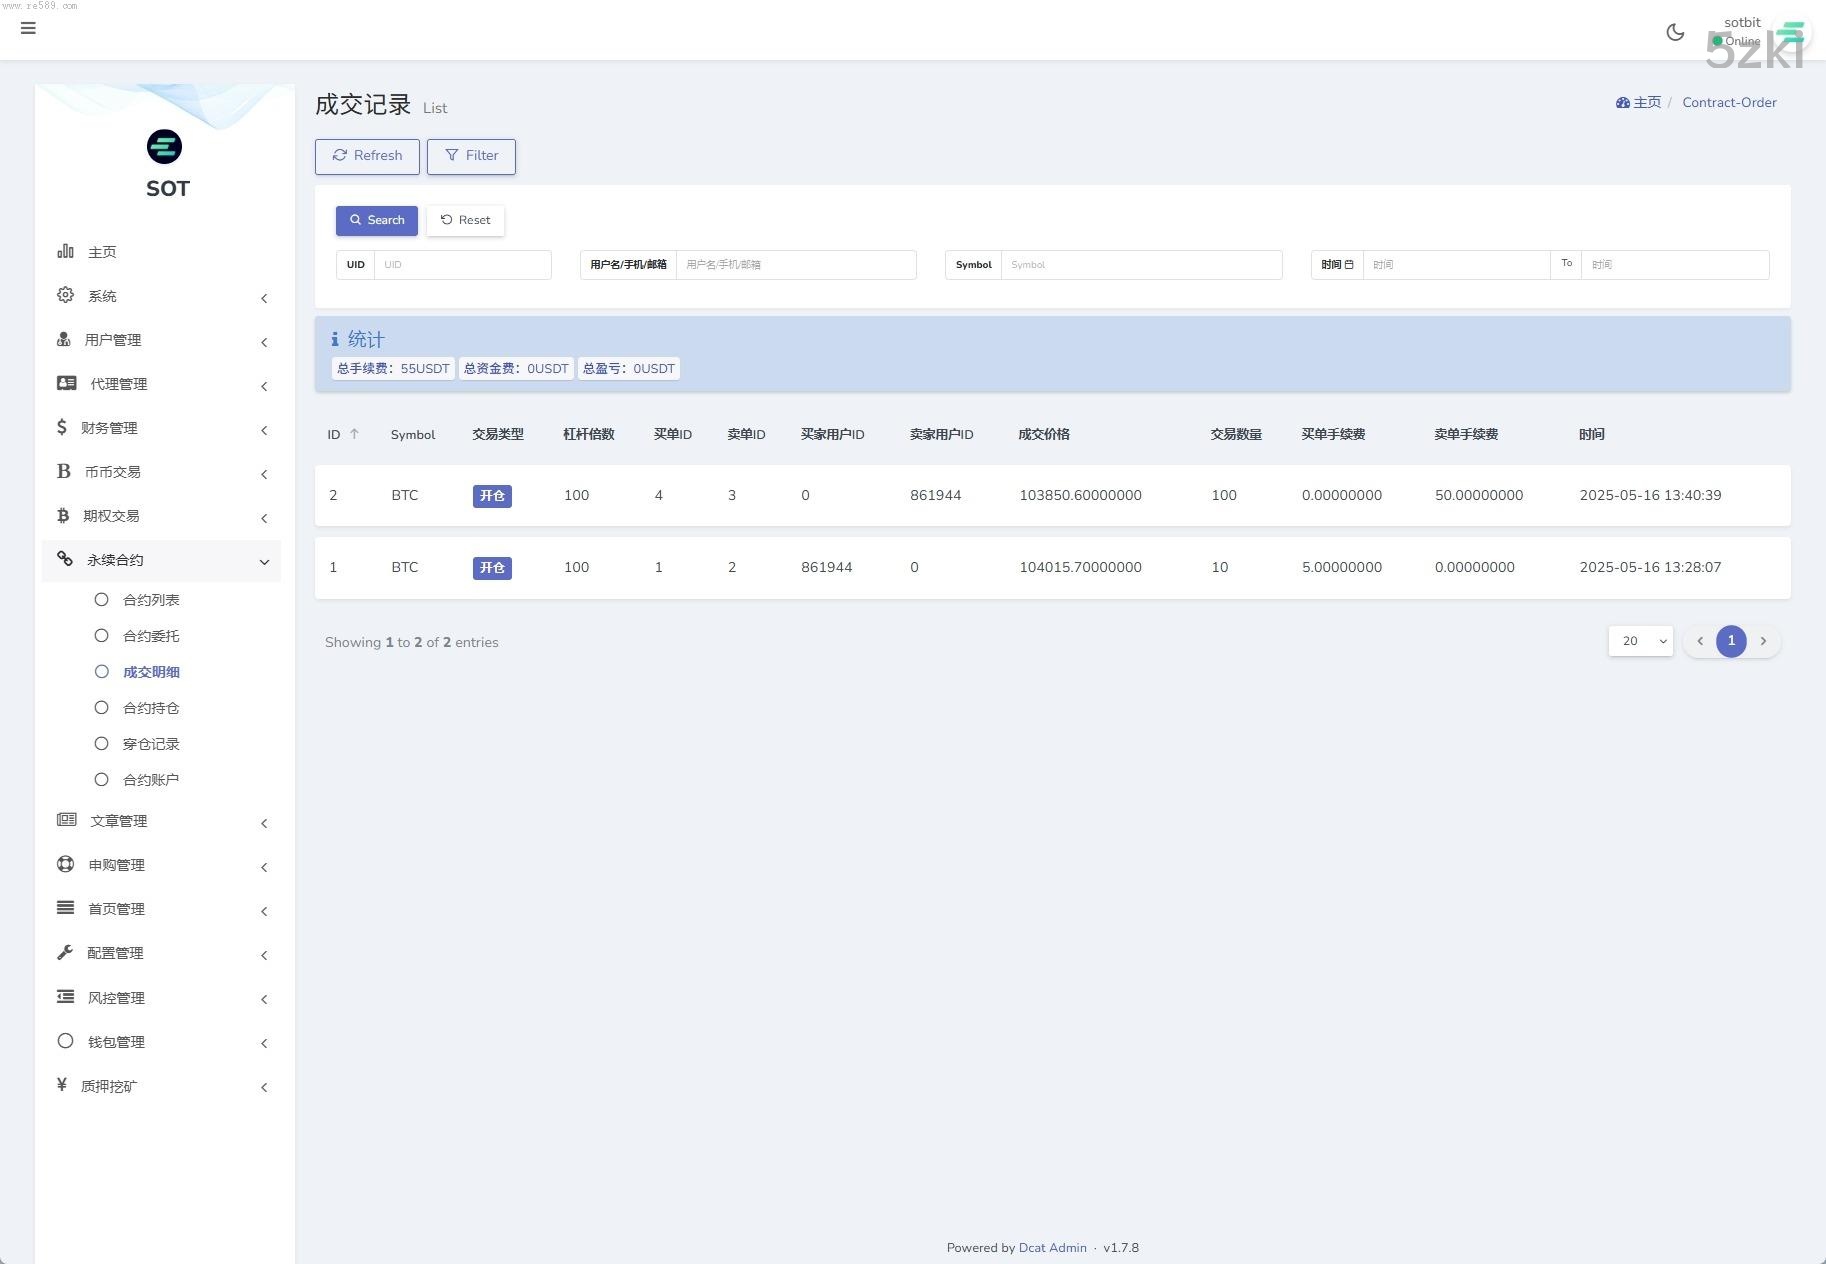Click the gear icon beside 系统
The height and width of the screenshot is (1264, 1826).
(x=65, y=295)
